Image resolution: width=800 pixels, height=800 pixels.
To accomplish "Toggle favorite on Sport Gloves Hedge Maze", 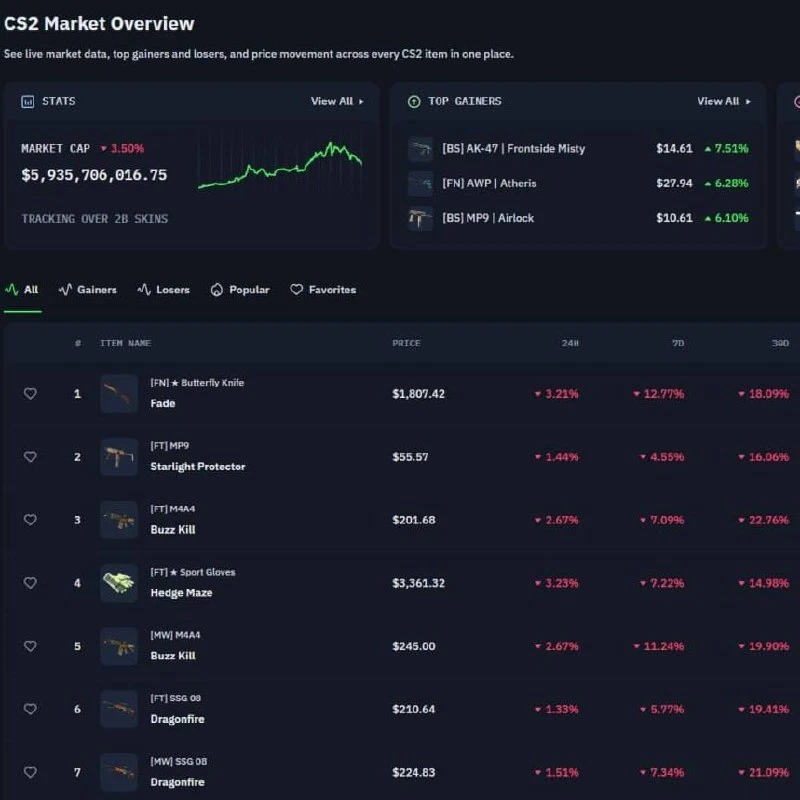I will [x=30, y=583].
